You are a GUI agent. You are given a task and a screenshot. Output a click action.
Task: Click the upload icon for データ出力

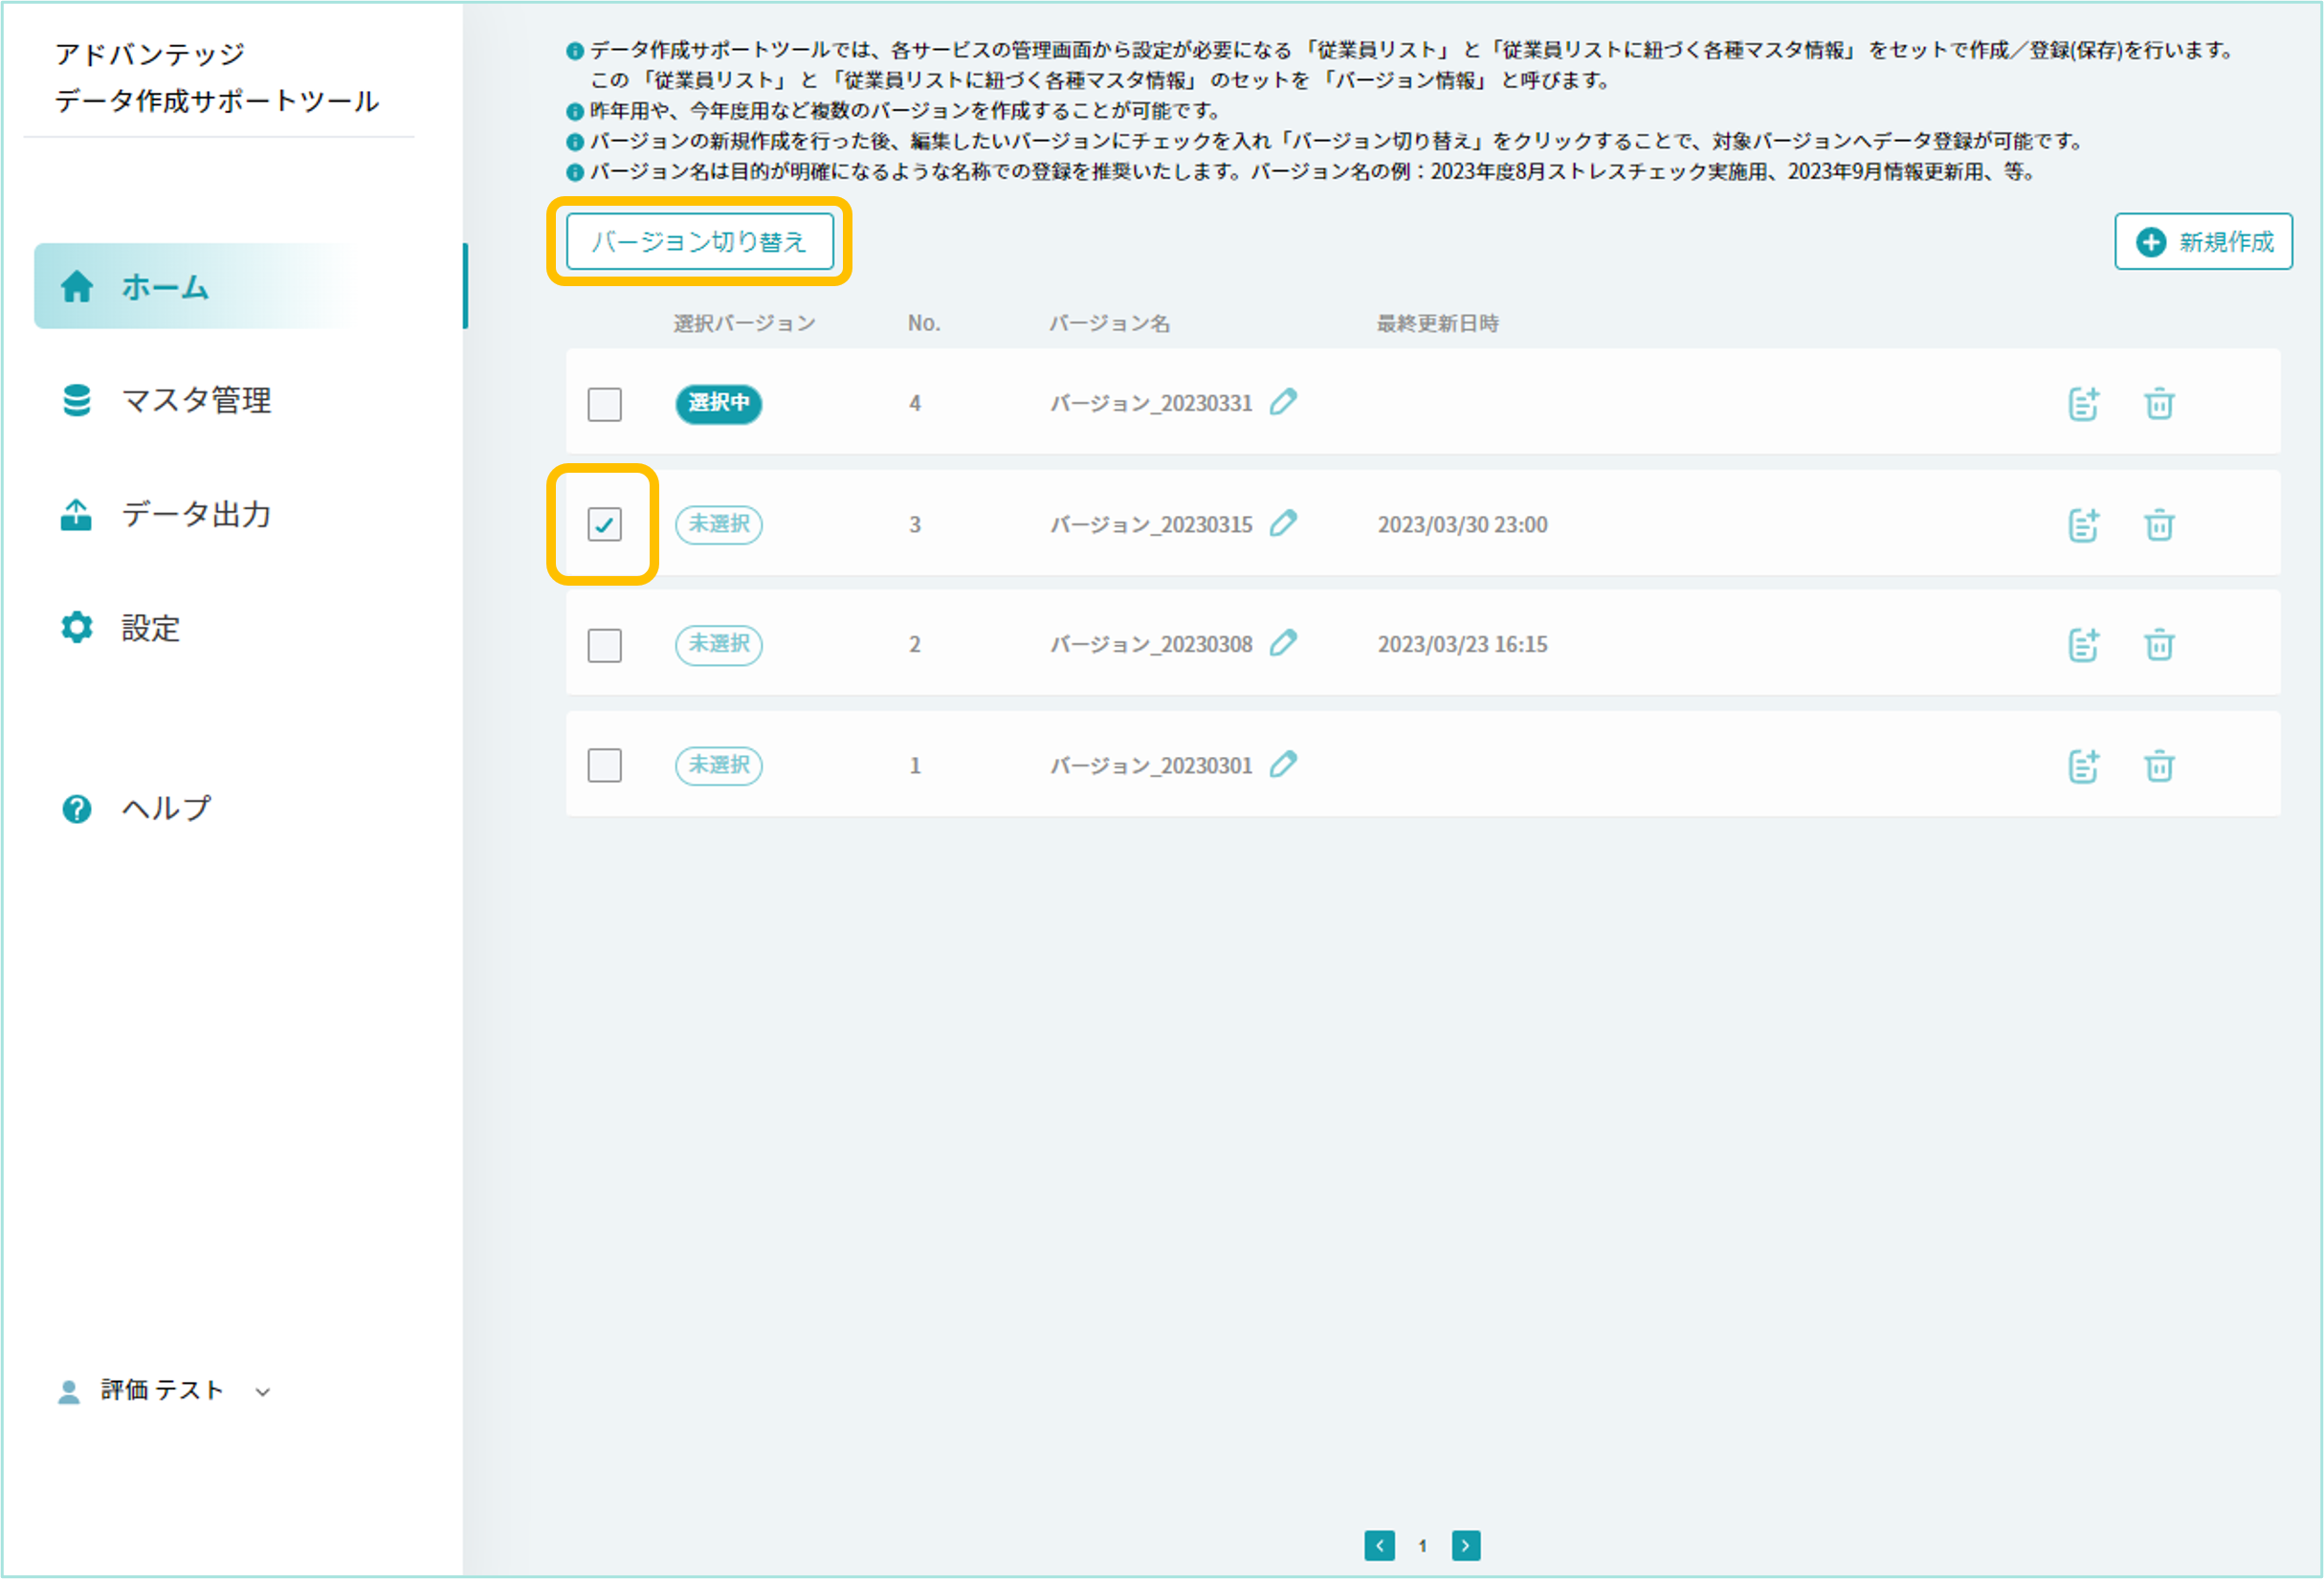(x=76, y=514)
